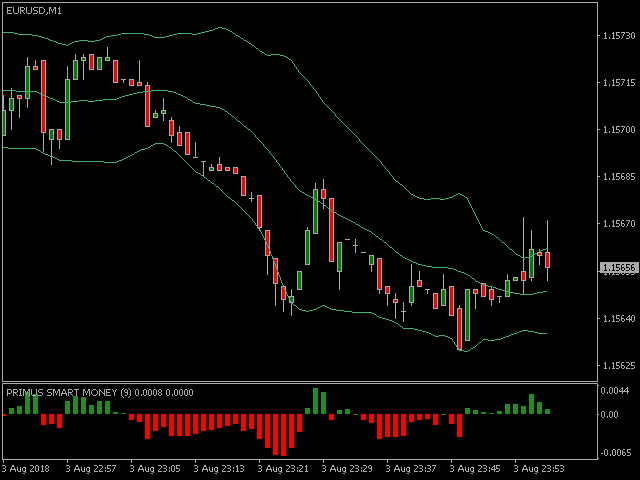Click time label 3 Aug 2018
Viewport: 640px width, 480px height.
coord(26,469)
